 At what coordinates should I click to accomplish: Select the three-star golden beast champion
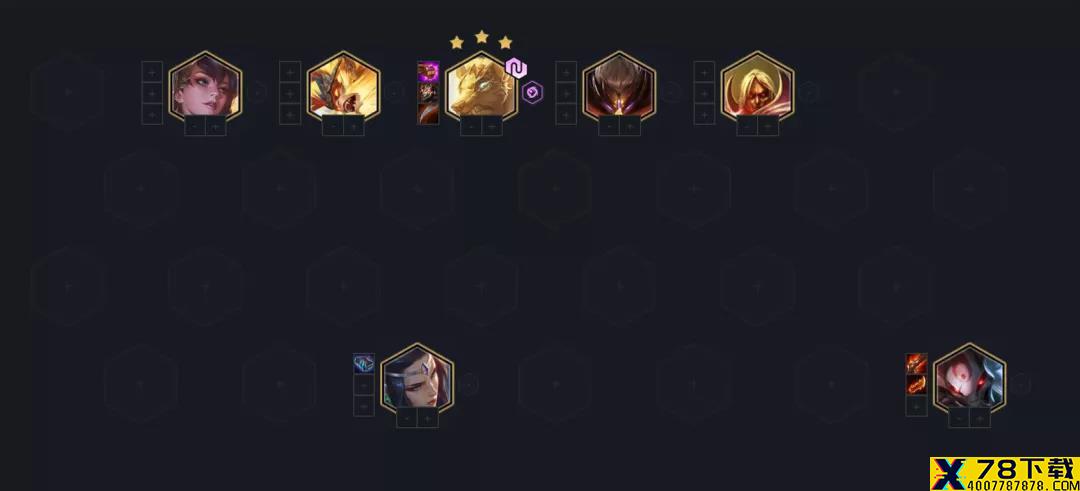(481, 86)
